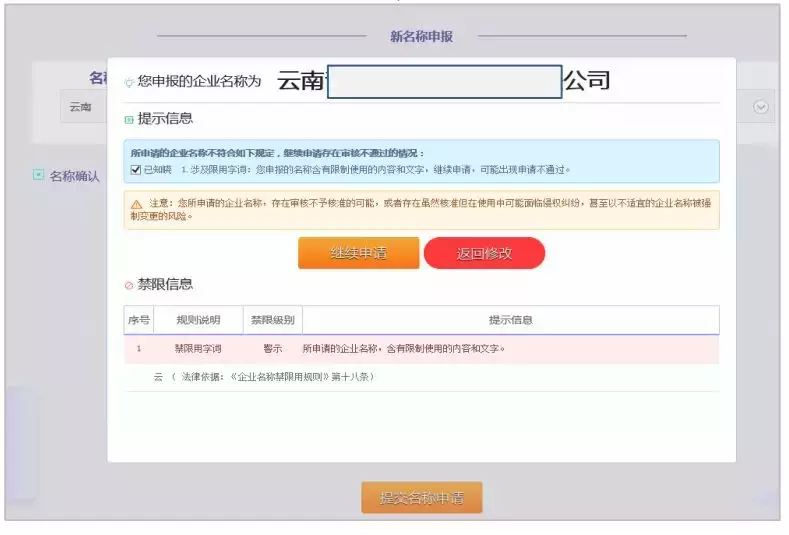The image size is (789, 535).
Task: Click the 名称确认 section label
Action: click(x=74, y=176)
